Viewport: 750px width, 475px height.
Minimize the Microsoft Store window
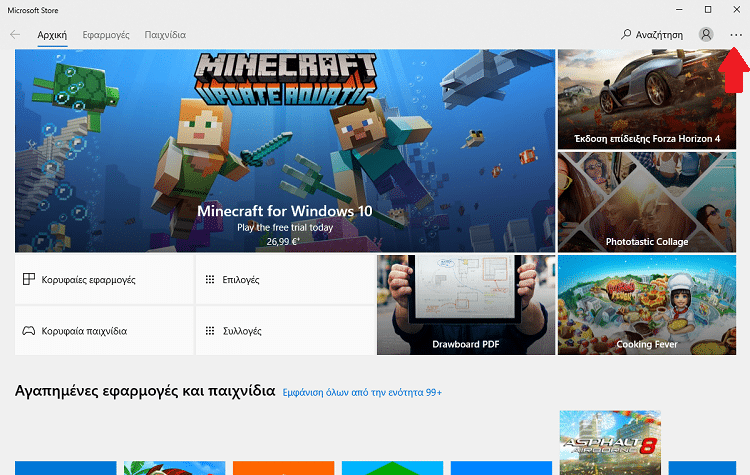coord(679,10)
